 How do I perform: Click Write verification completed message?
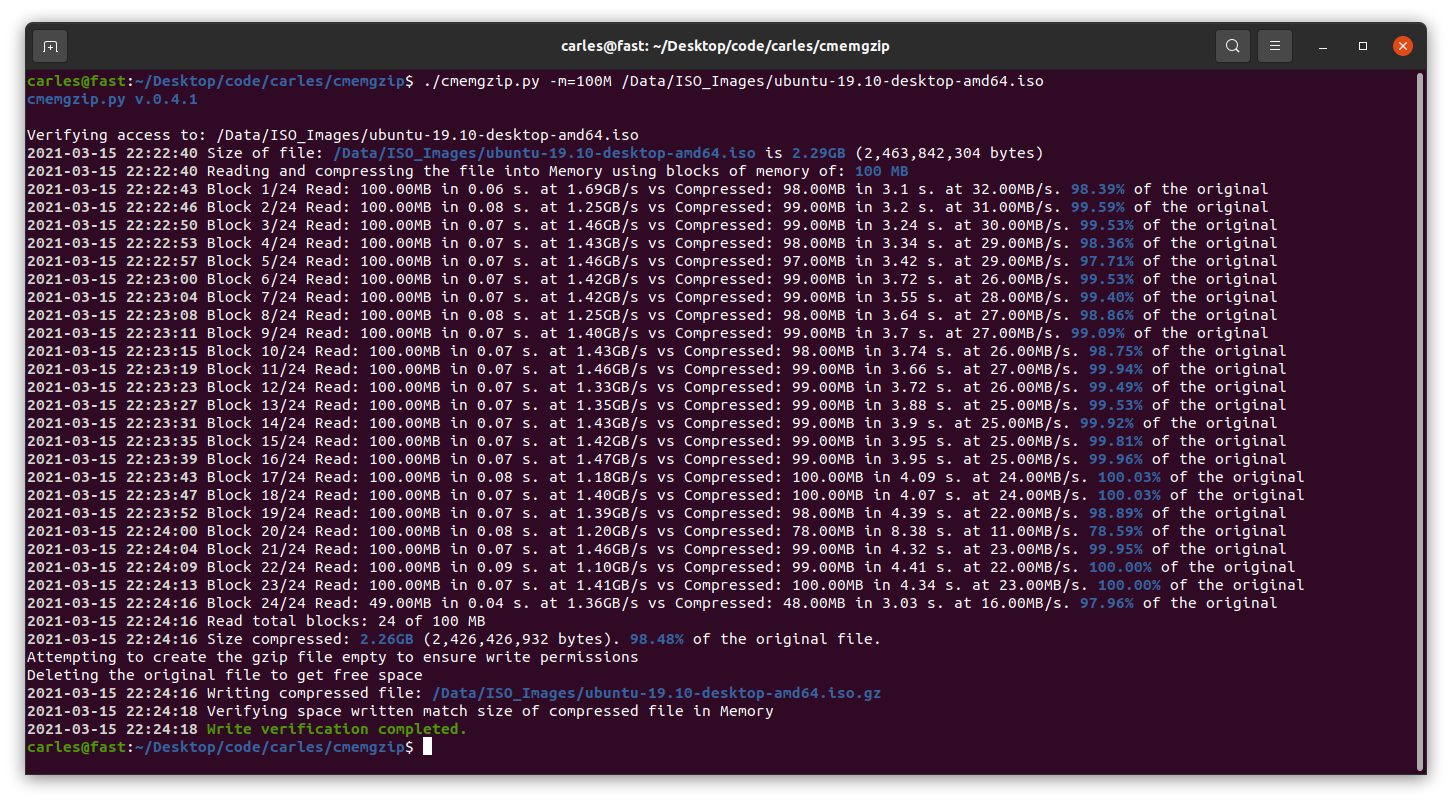(x=337, y=729)
